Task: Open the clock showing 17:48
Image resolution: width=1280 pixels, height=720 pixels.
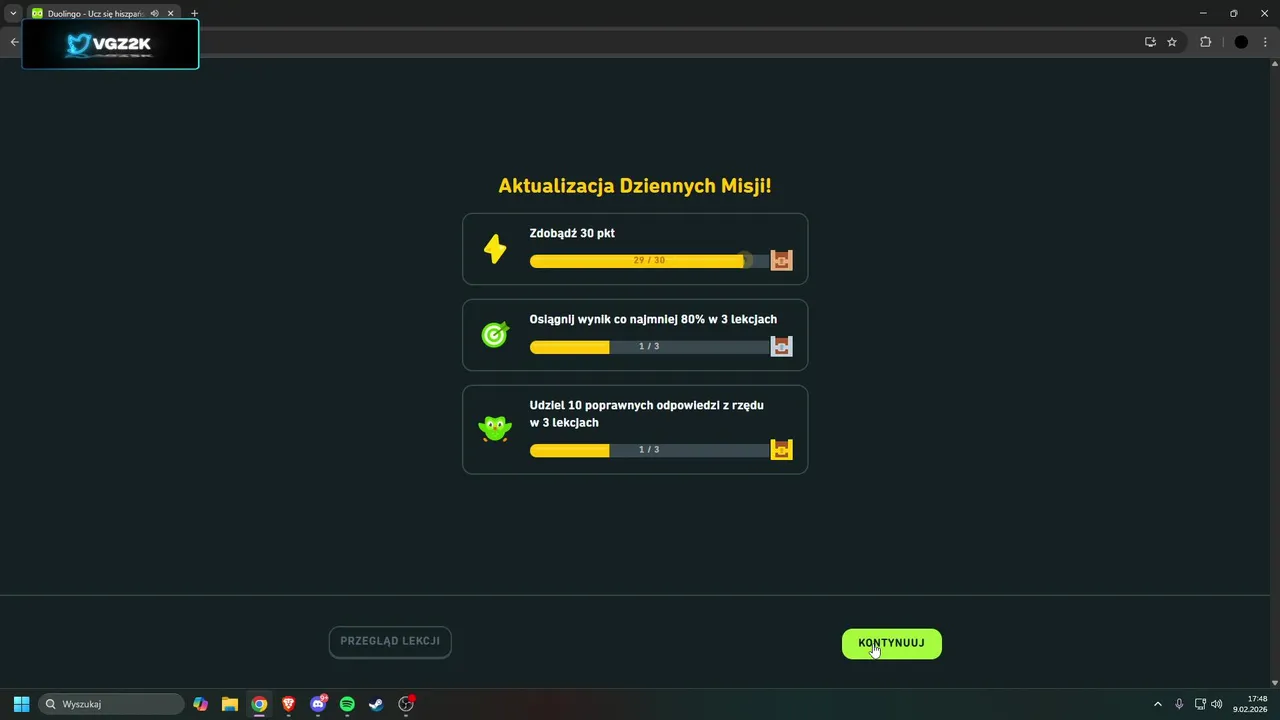Action: (1250, 704)
